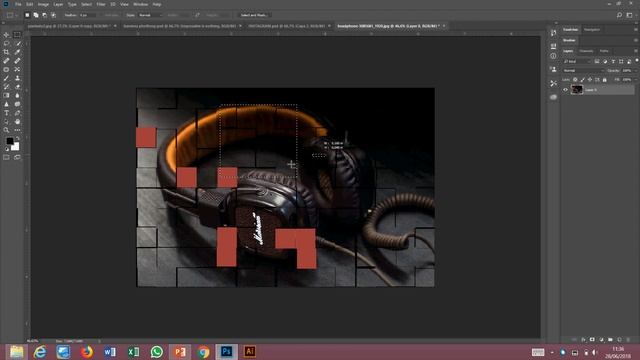Screen dimensions: 640x360
Task: Switch to the Navigator tab
Action: (592, 29)
